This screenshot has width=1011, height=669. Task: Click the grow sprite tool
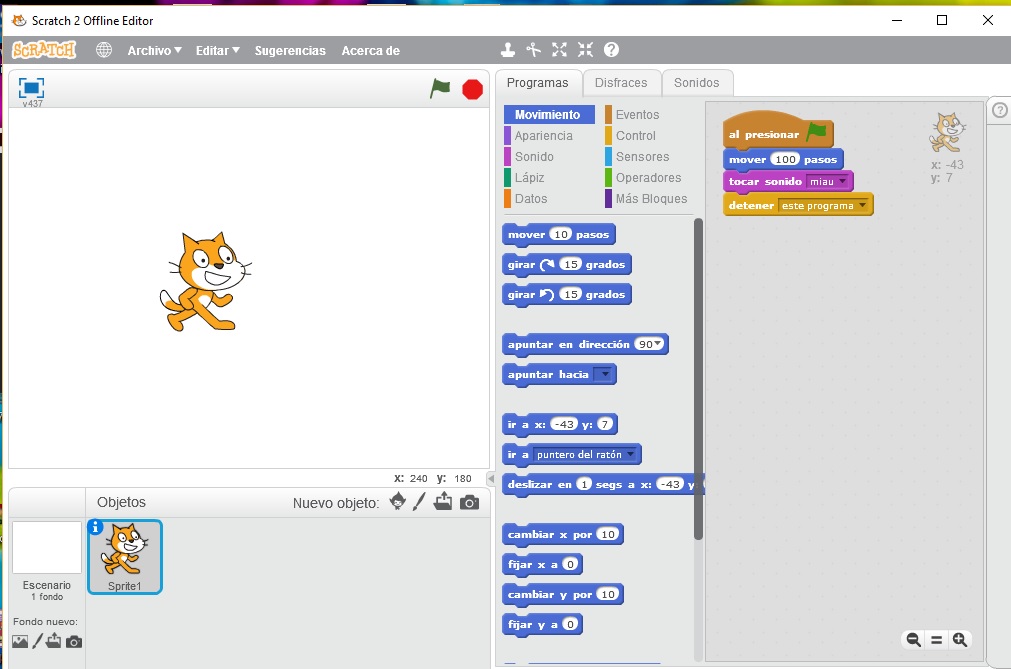tap(559, 48)
